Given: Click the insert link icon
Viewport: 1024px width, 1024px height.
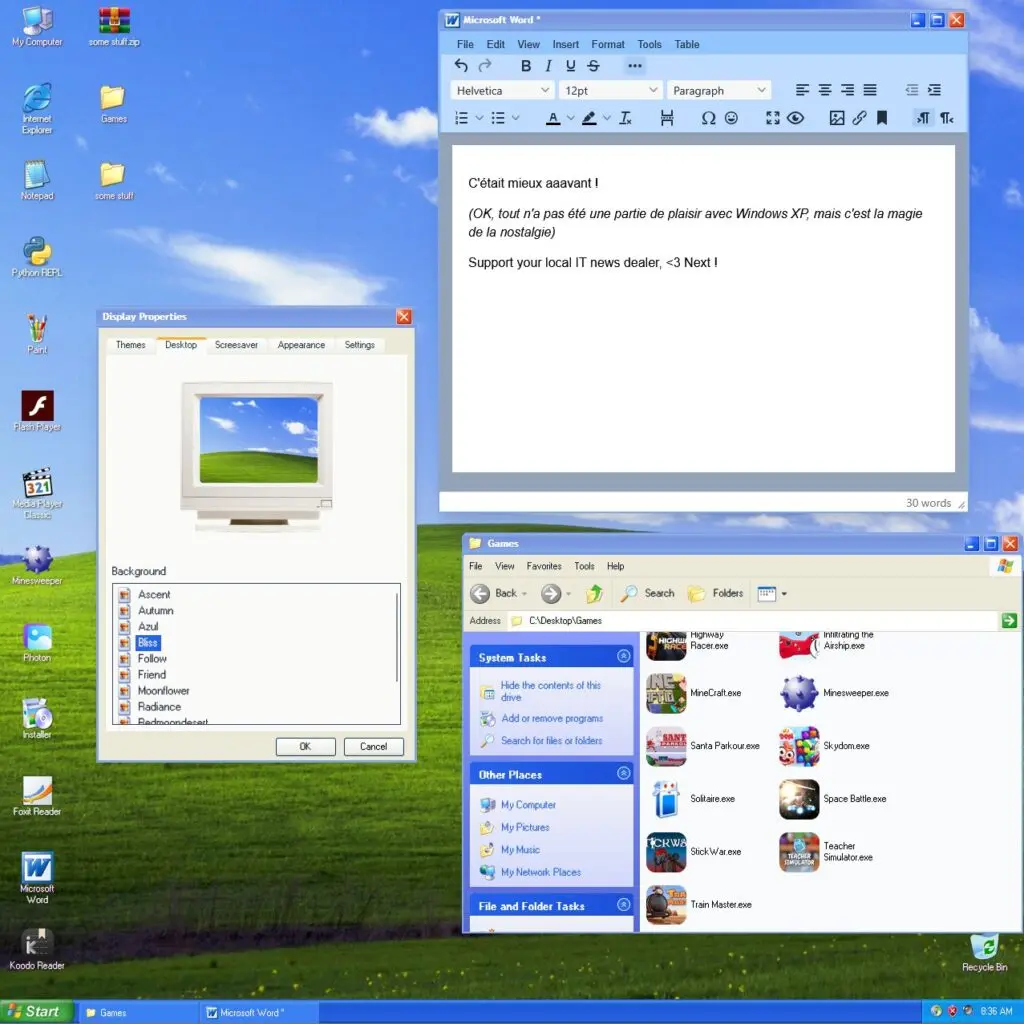Looking at the screenshot, I should click(x=859, y=118).
